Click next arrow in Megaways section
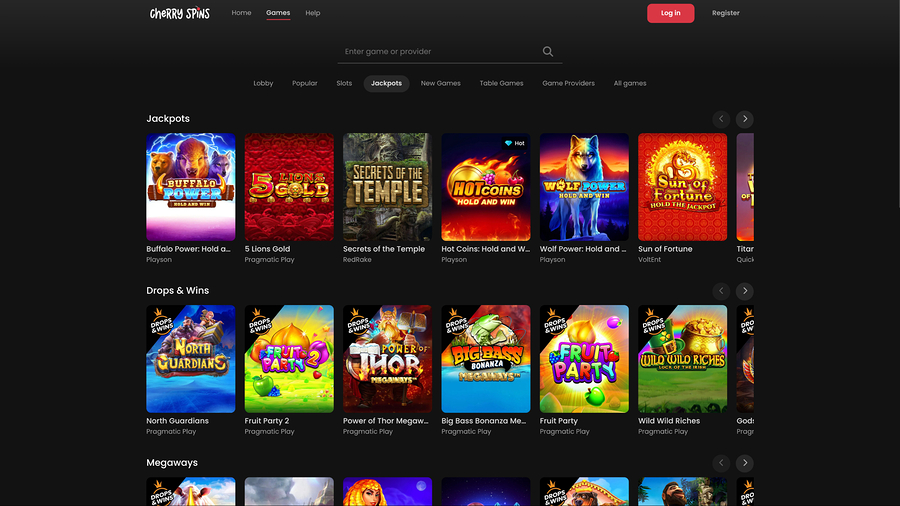 point(745,463)
